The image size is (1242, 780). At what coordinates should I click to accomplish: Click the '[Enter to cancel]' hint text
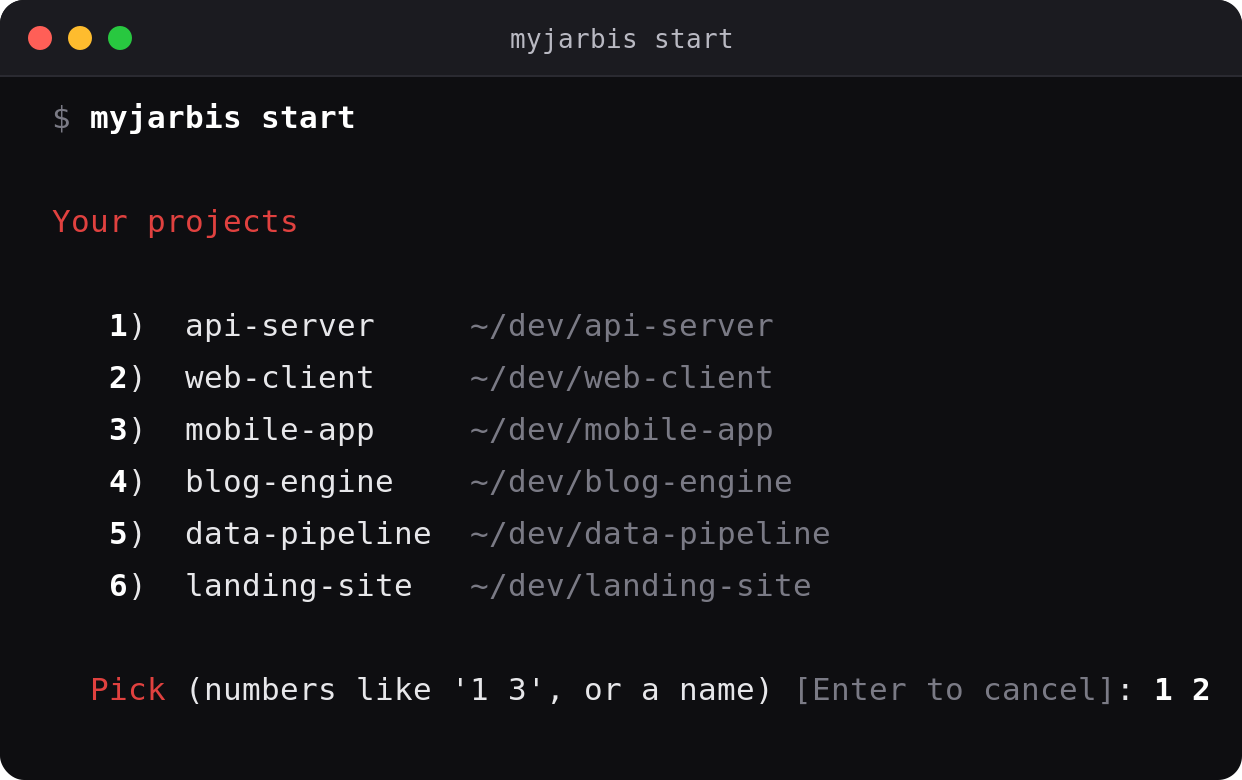click(954, 690)
